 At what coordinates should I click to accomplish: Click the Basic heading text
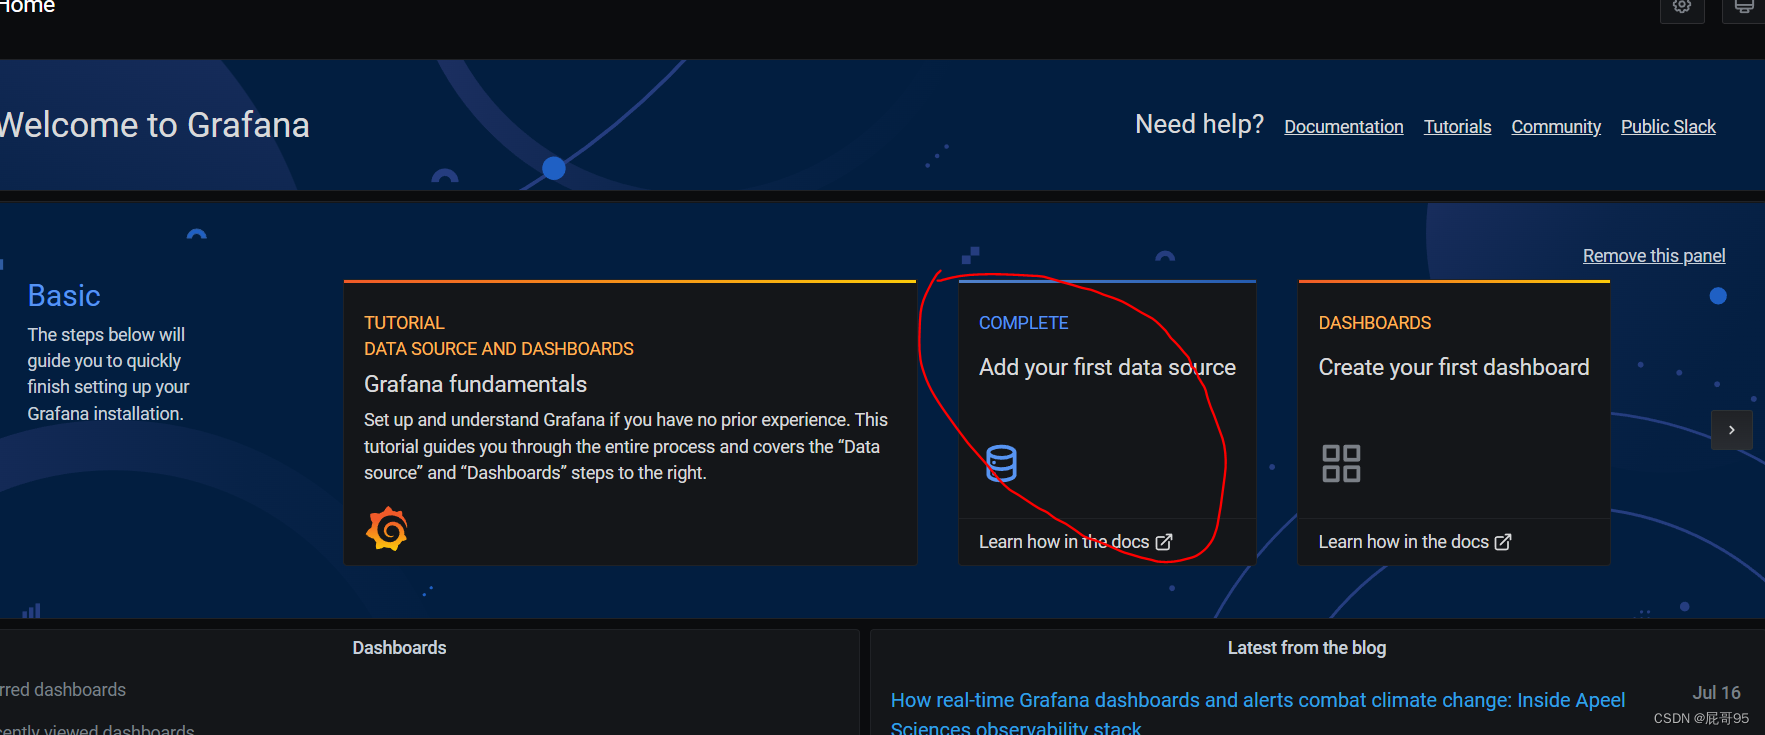(64, 296)
